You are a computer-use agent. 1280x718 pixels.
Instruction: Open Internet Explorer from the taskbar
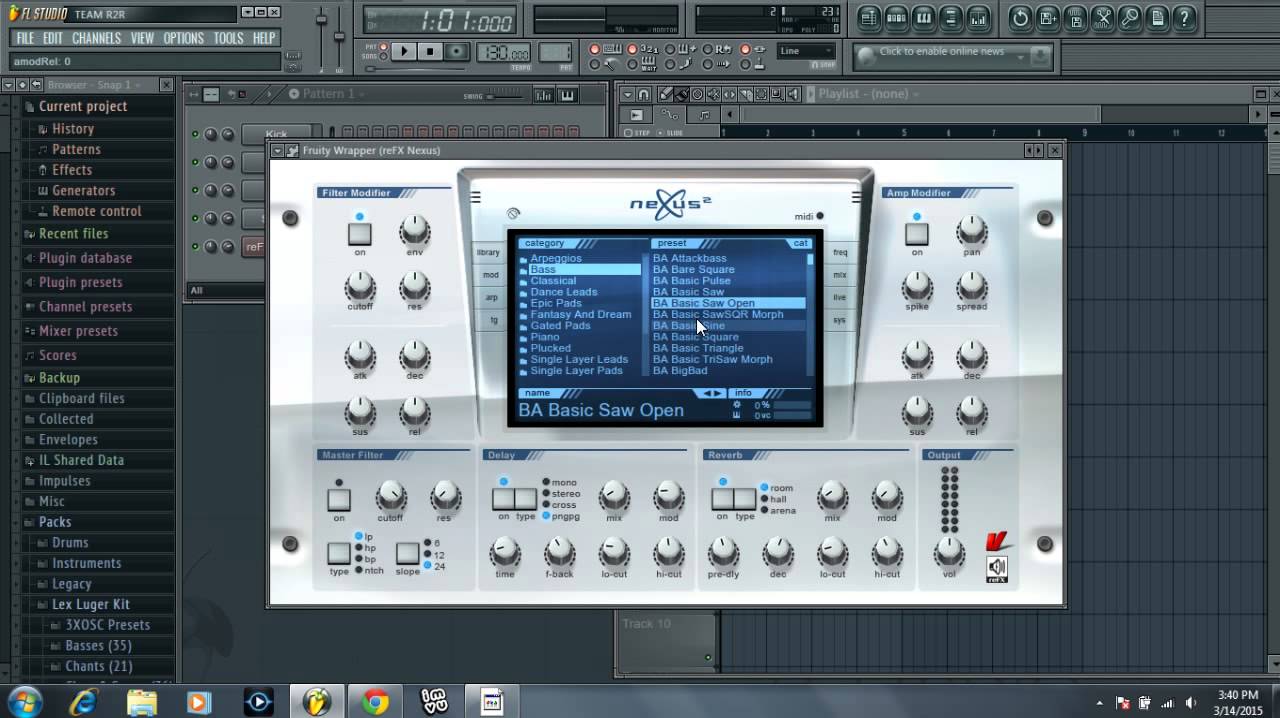(83, 702)
